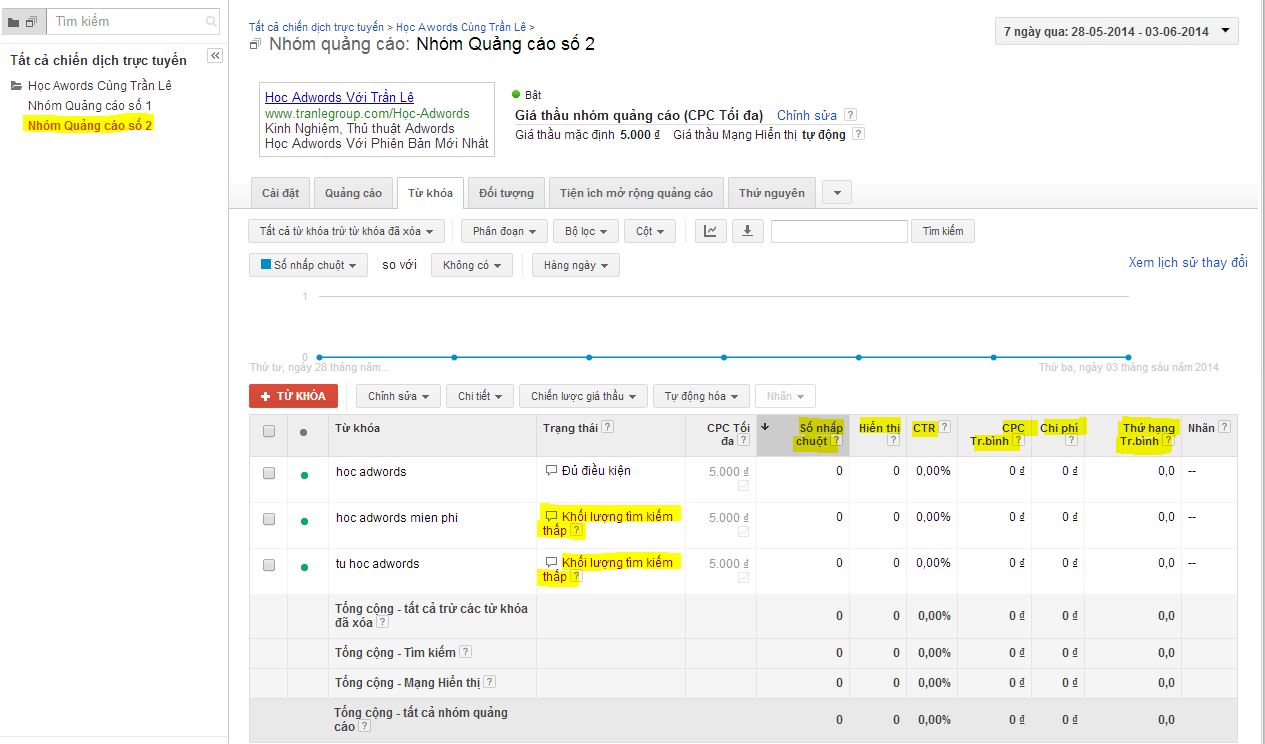The image size is (1265, 744).
Task: Open help icon for CTR column
Action: pyautogui.click(x=944, y=428)
